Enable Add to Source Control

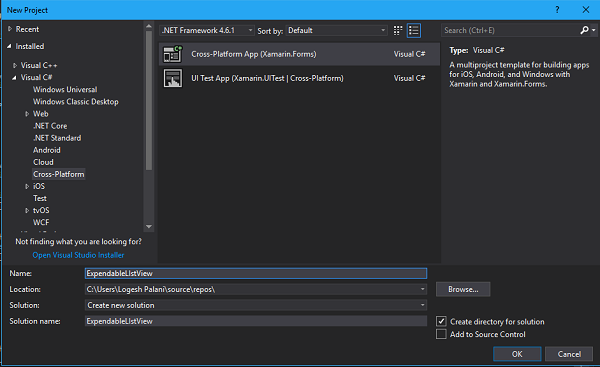(x=441, y=334)
